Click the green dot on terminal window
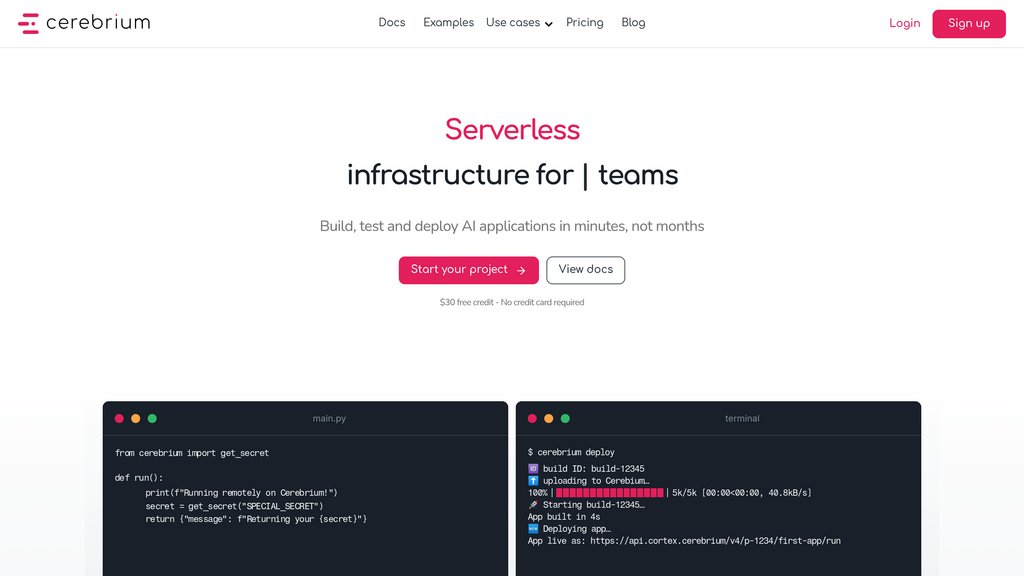 tap(566, 419)
